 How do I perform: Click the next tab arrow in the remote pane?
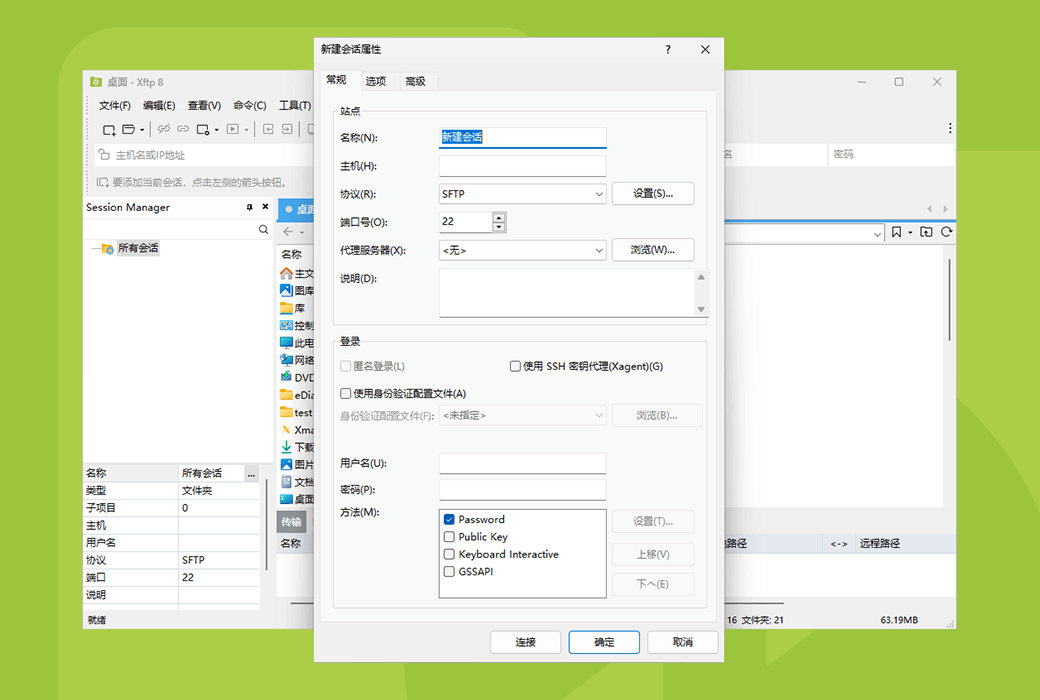pos(945,208)
